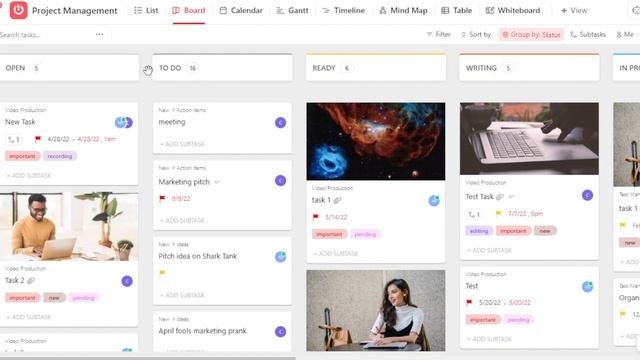Open Group by: Status dropdown
Screen dimensions: 640x360
tap(531, 35)
